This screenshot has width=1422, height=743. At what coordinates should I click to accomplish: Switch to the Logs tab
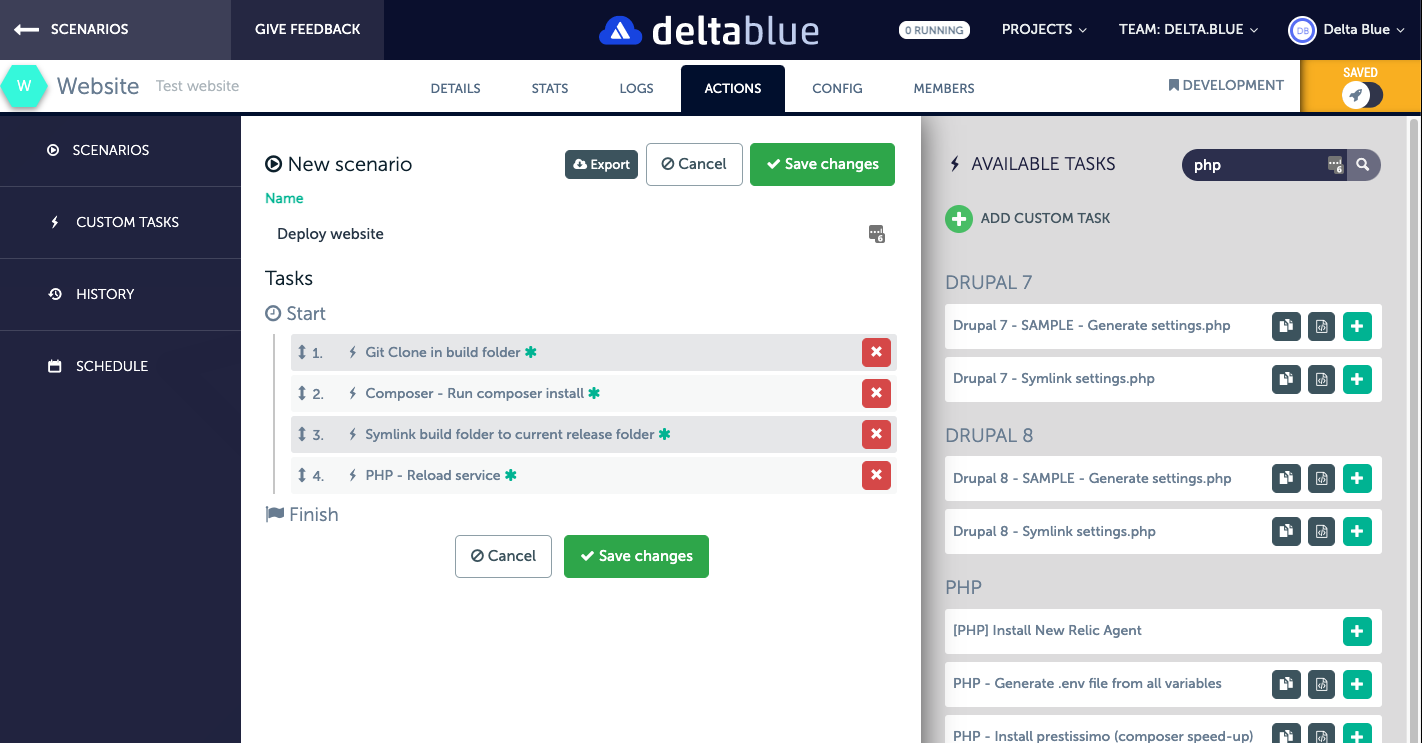(x=636, y=88)
